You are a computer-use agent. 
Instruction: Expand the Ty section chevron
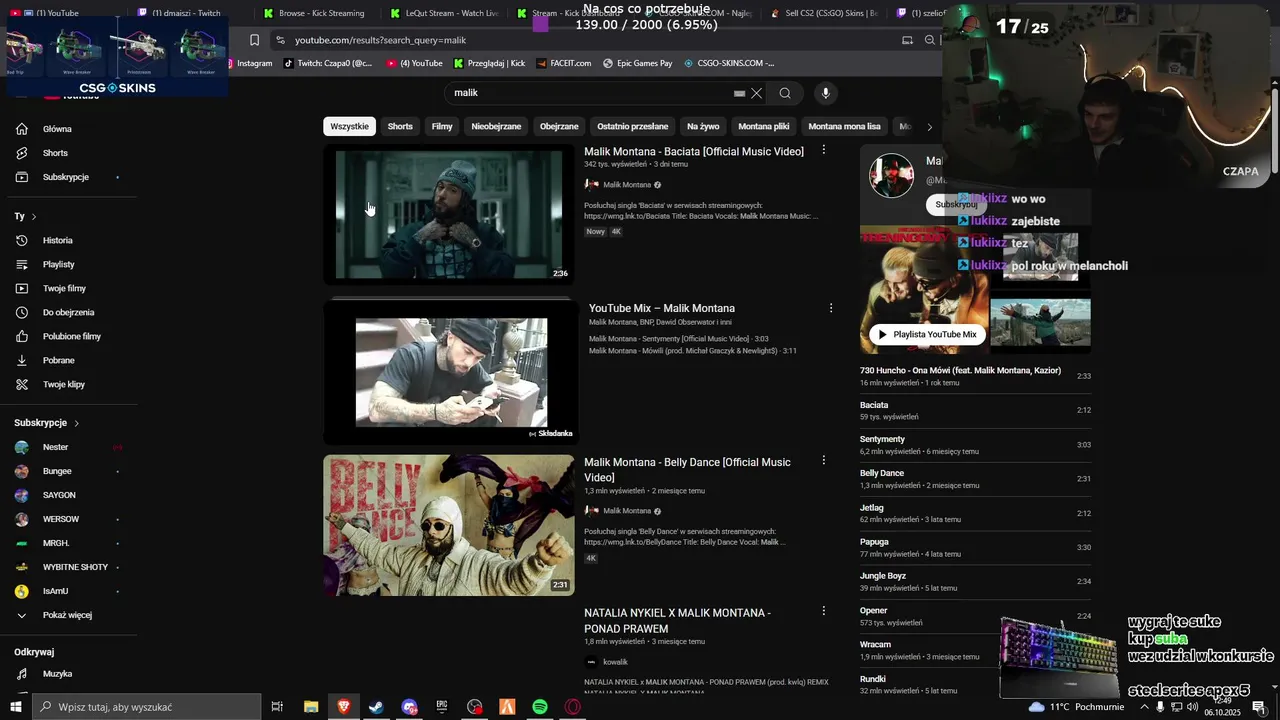pos(34,216)
